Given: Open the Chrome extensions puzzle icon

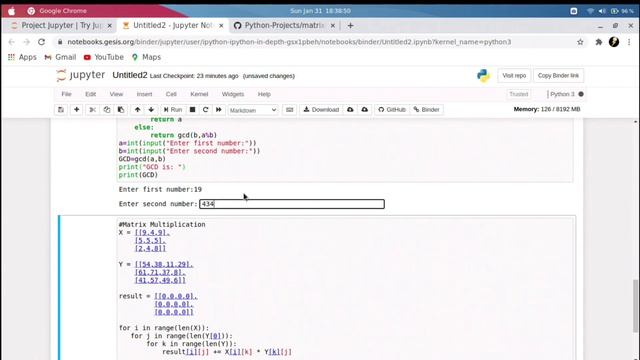Looking at the screenshot, I should point(599,42).
